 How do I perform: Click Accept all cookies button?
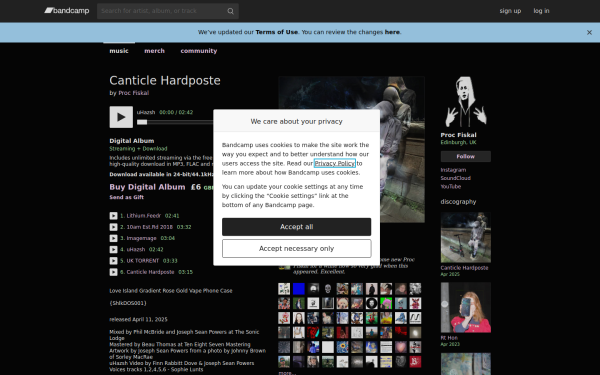coord(297,227)
